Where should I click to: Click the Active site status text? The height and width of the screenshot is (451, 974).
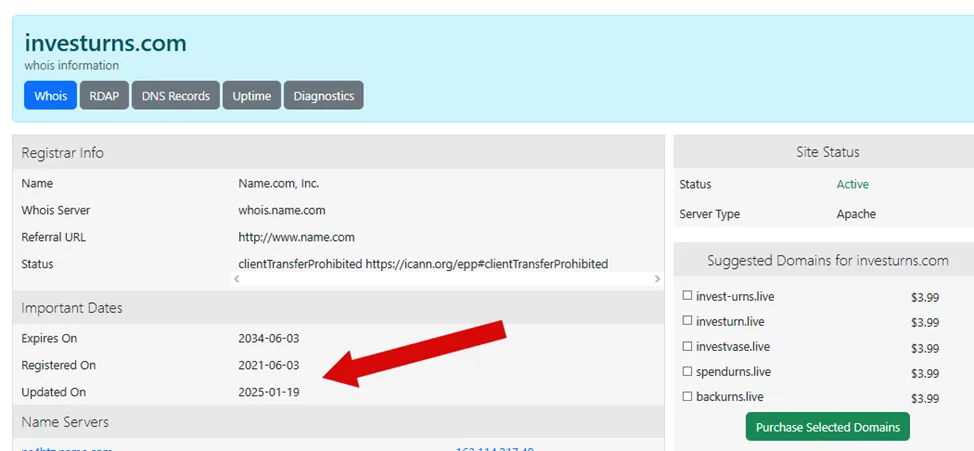(852, 184)
